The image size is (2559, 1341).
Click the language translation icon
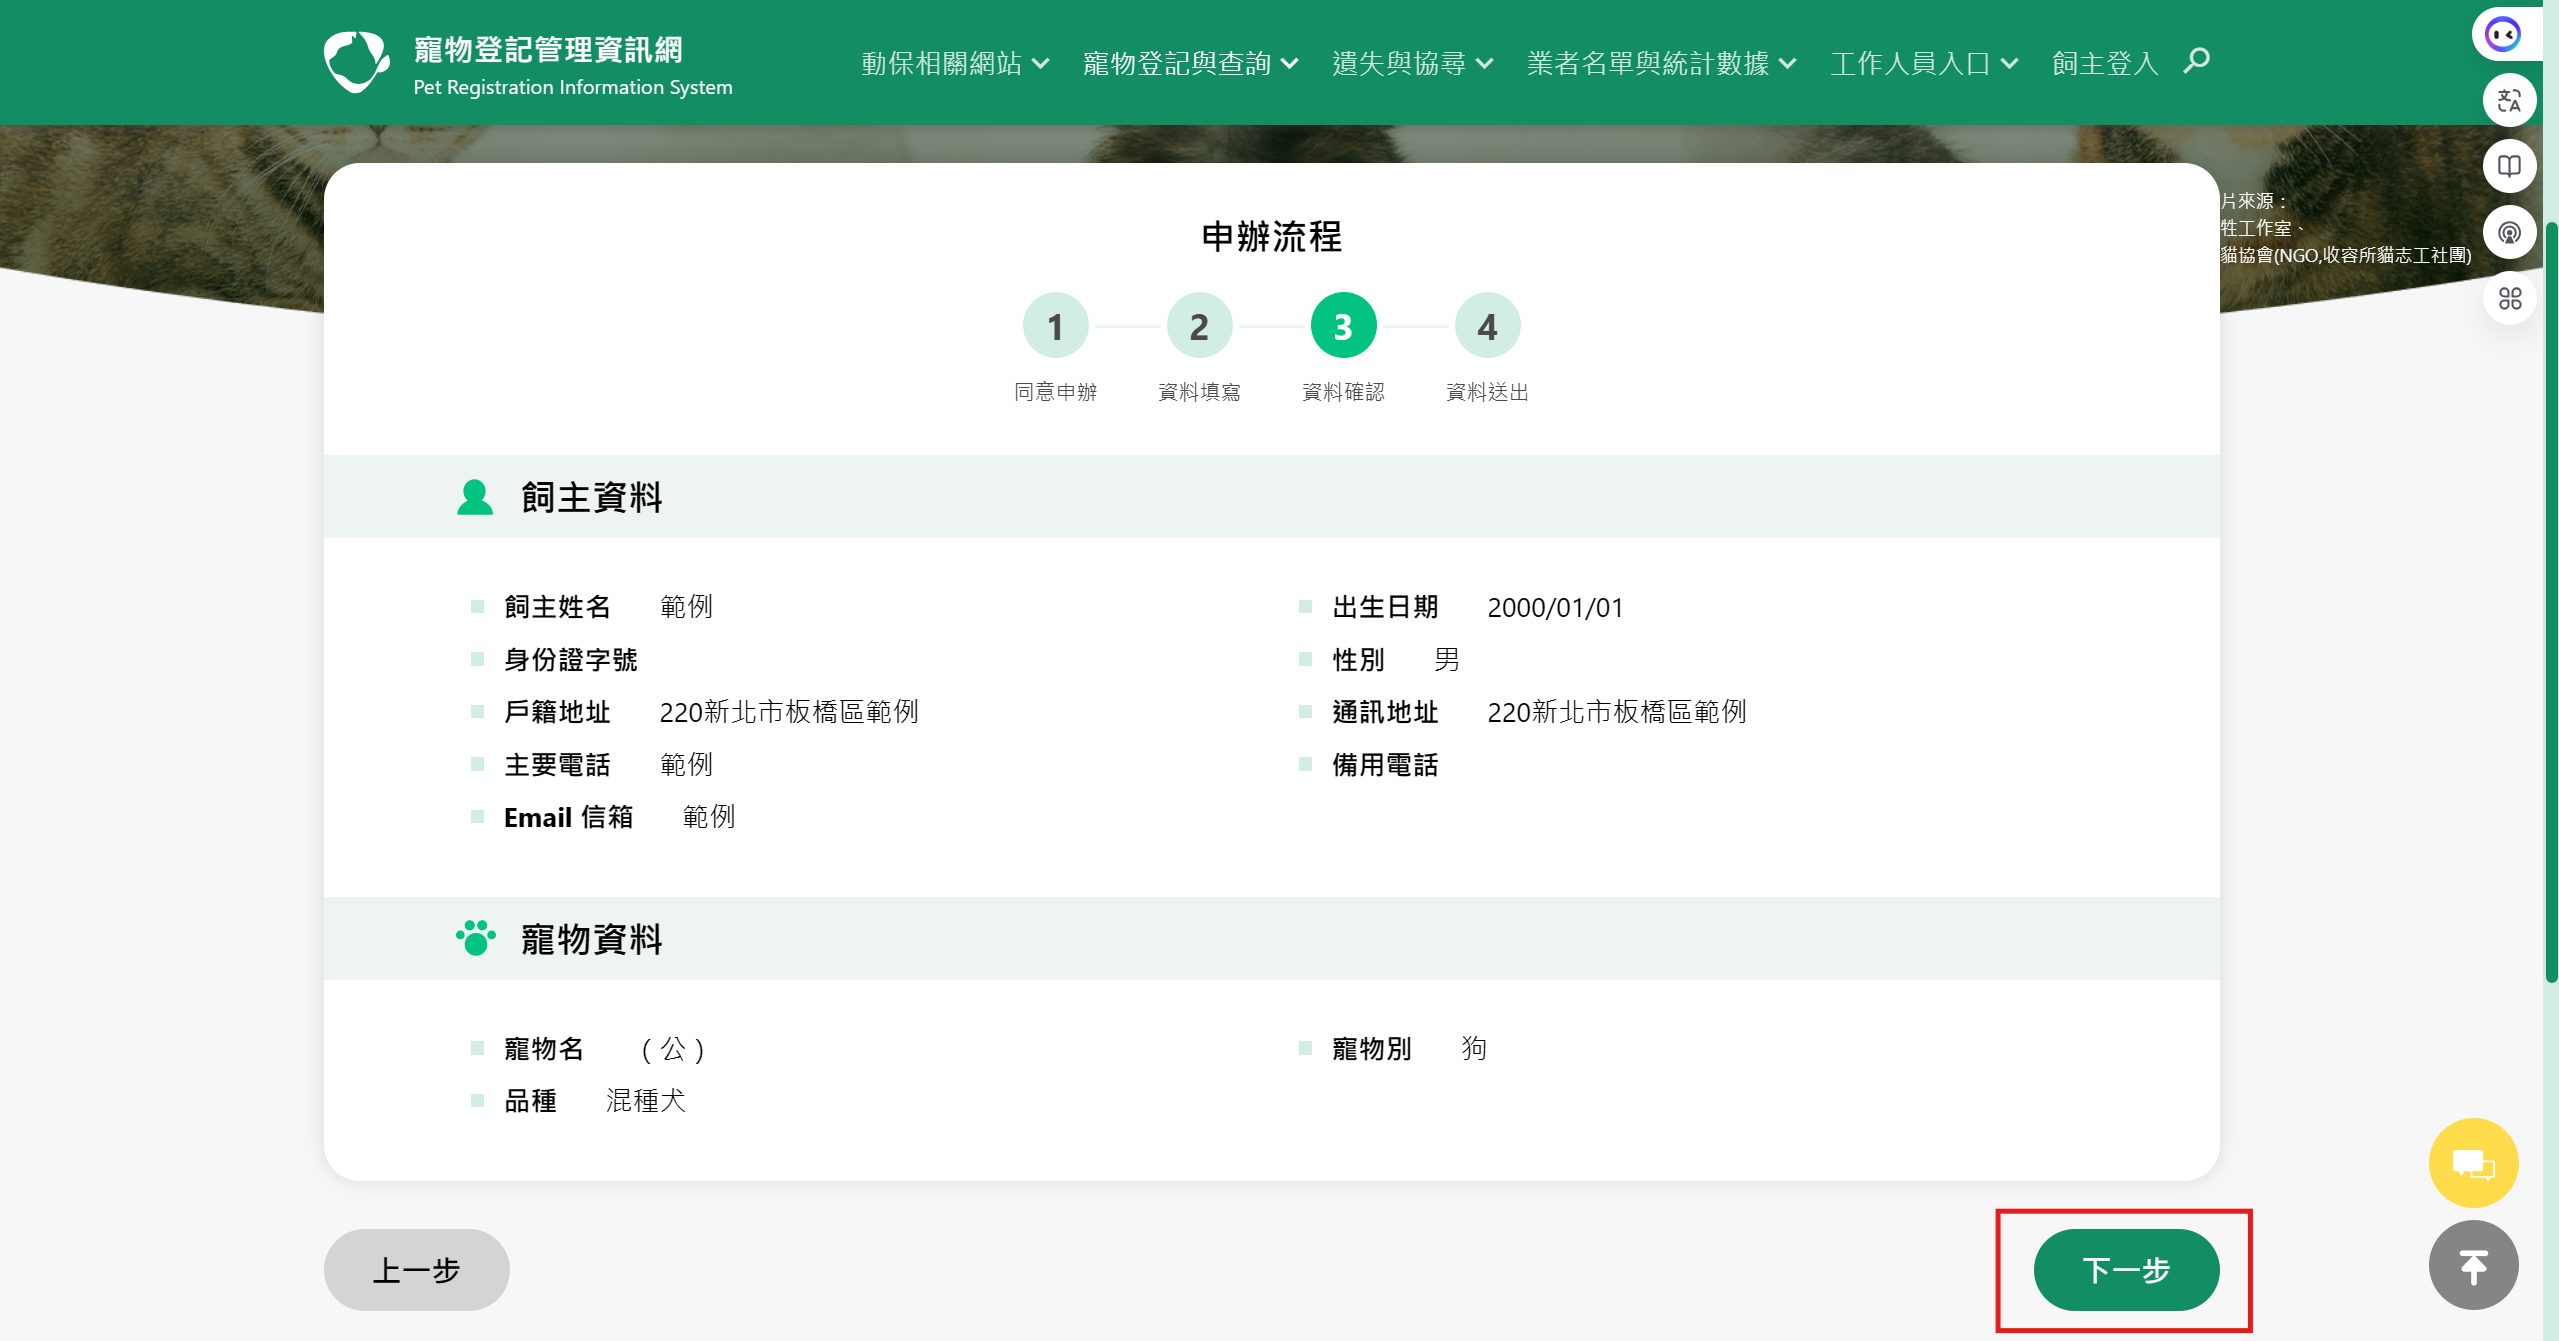click(2510, 98)
